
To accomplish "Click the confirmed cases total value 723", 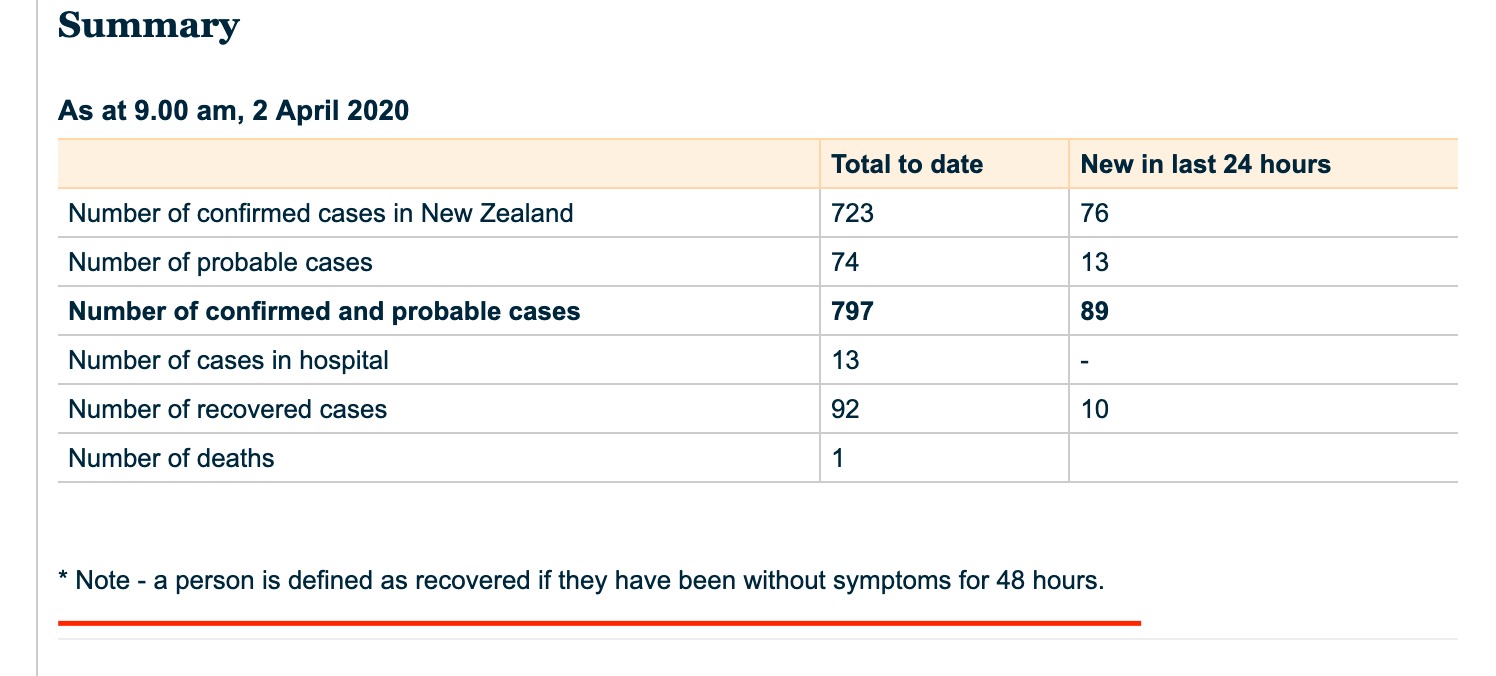I will (852, 213).
